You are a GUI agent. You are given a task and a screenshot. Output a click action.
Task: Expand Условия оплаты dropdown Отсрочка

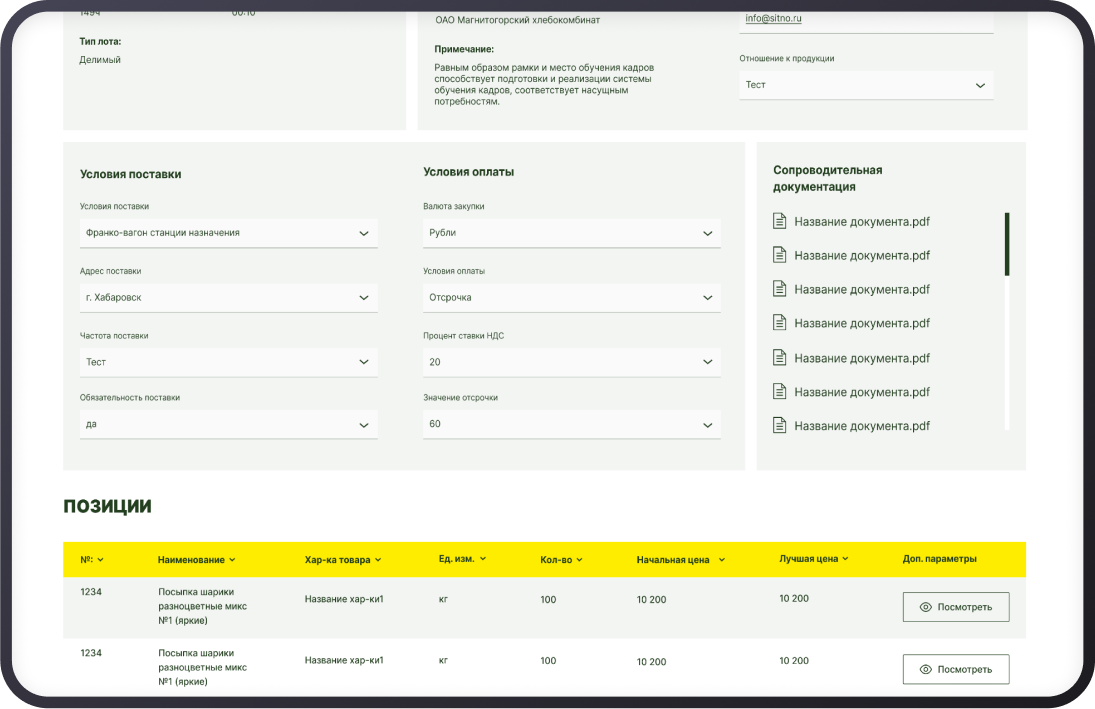[x=571, y=298]
